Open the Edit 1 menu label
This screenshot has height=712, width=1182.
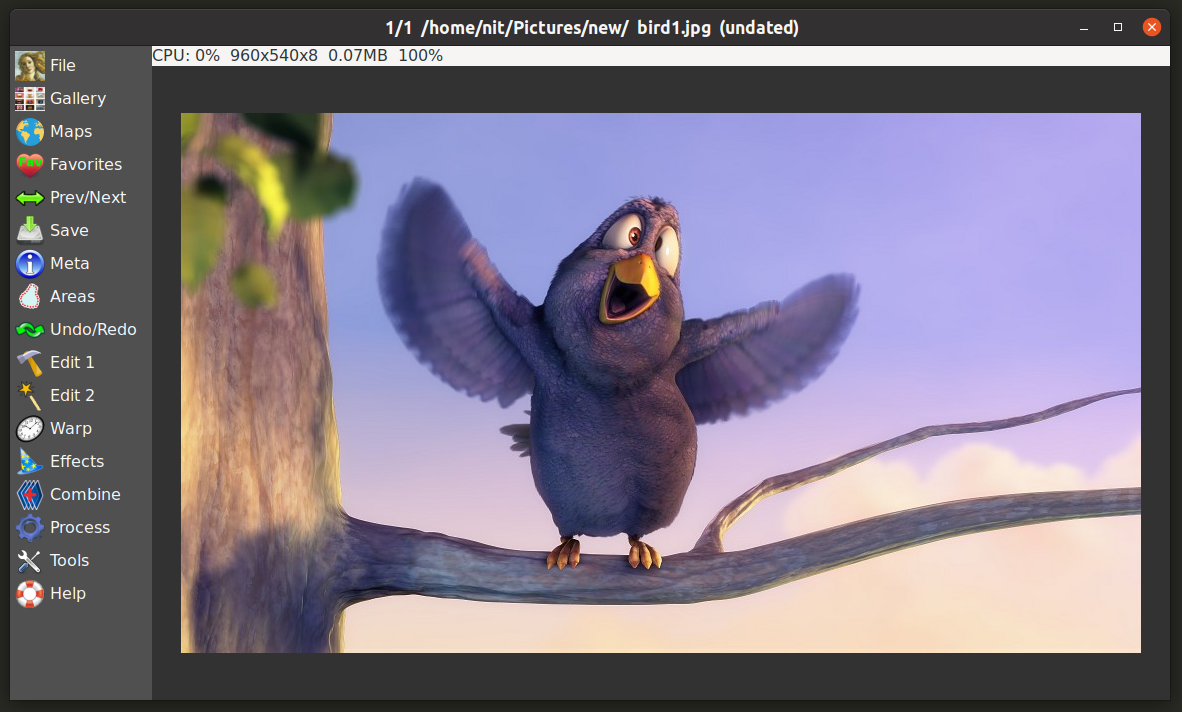click(72, 363)
